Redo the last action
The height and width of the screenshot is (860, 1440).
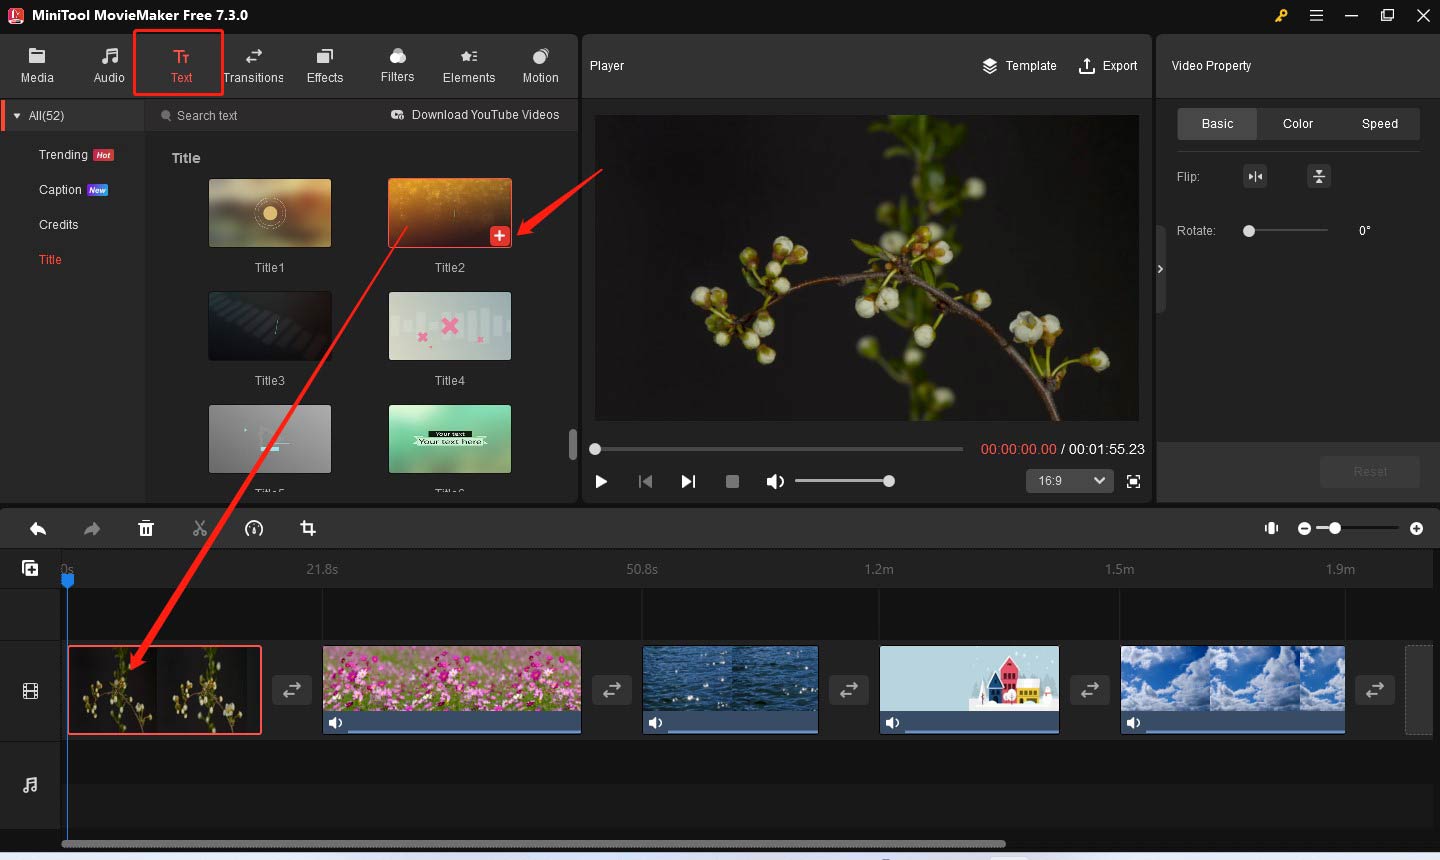(92, 529)
